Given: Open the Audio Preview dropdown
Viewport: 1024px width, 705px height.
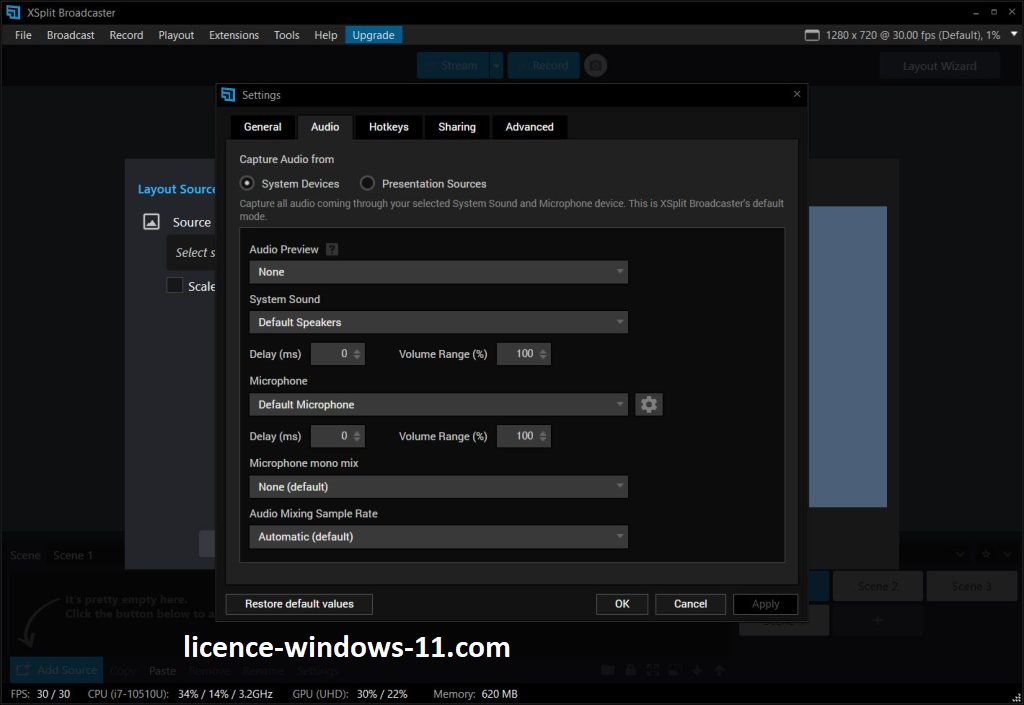Looking at the screenshot, I should tap(438, 272).
